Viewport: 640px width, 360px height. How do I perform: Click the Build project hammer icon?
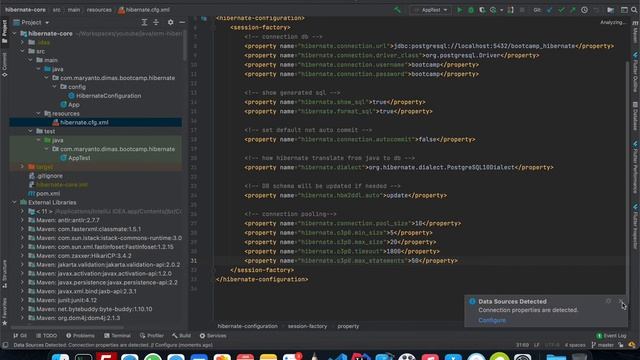(x=397, y=10)
